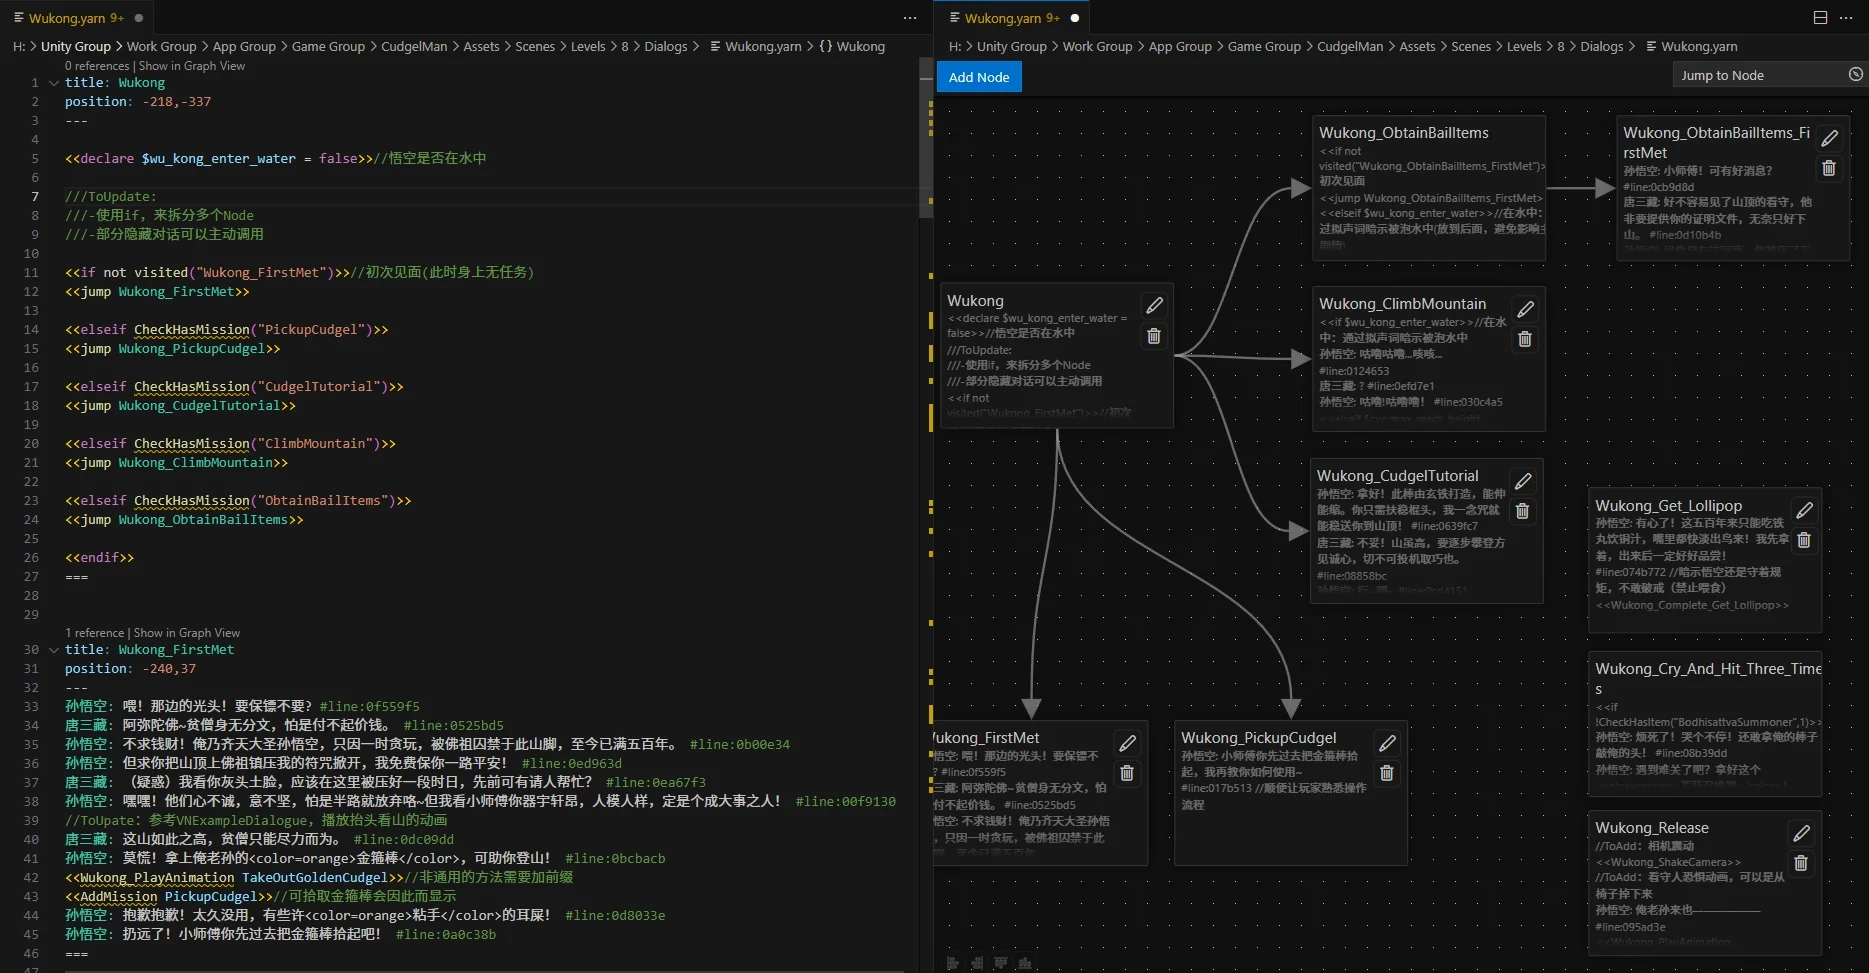1869x973 pixels.
Task: Delete the Wukong_Release node
Action: pos(1801,863)
